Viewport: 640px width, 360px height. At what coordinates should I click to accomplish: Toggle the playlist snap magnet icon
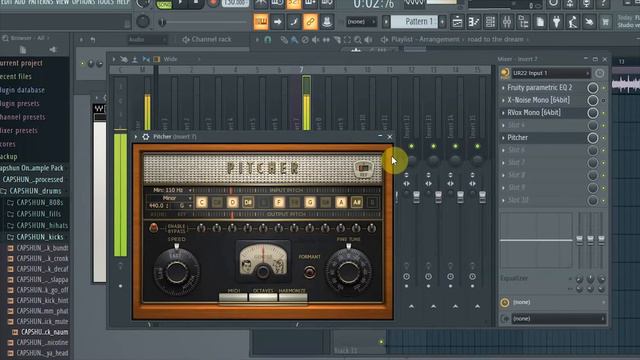coord(268,40)
